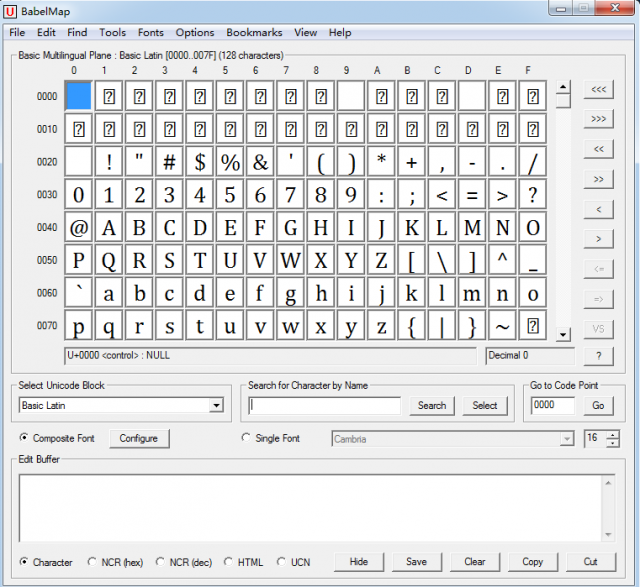Click the >> navigation button

point(598,179)
